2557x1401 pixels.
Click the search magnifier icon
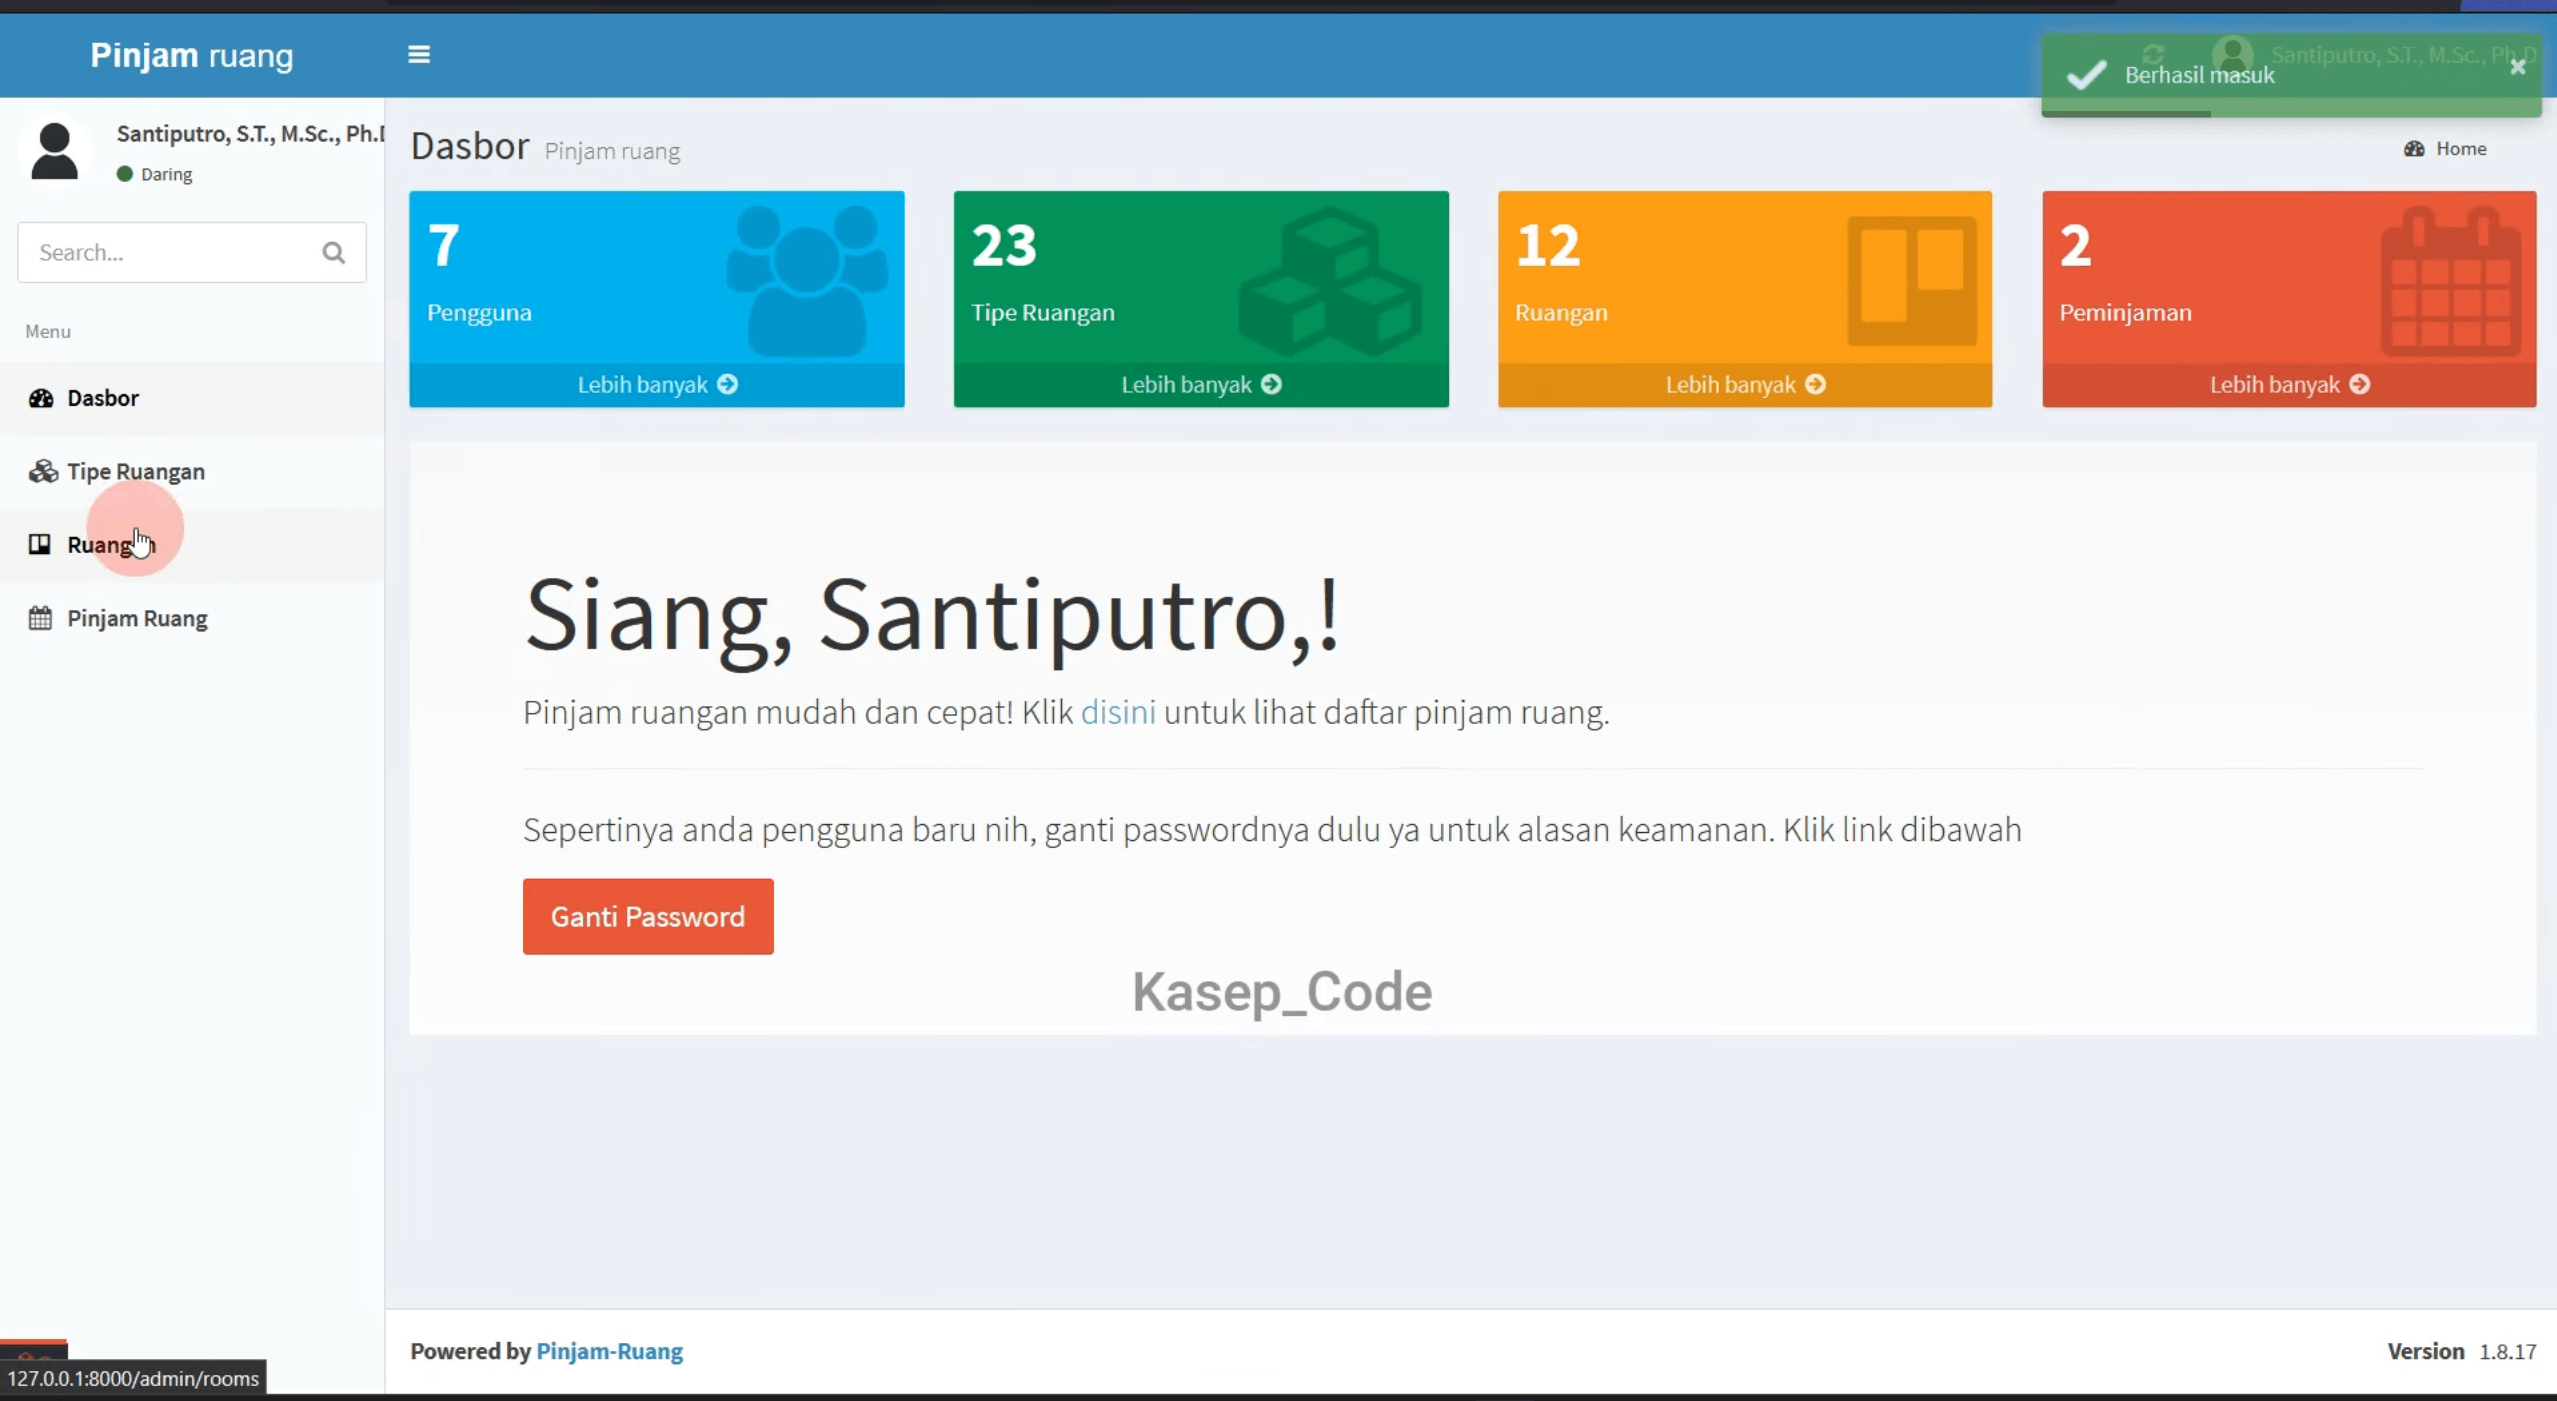coord(334,253)
